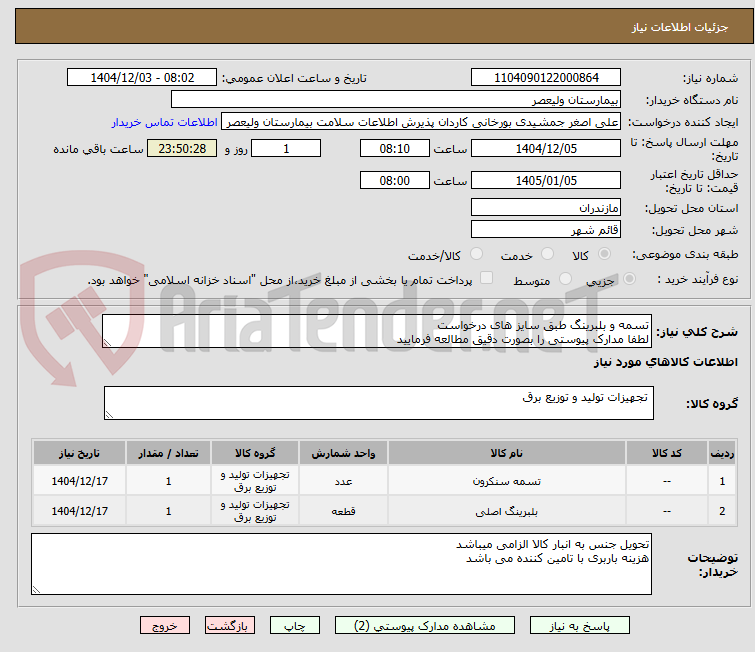Click the countdown timer 23:50:28
The width and height of the screenshot is (755, 652).
pyautogui.click(x=182, y=148)
